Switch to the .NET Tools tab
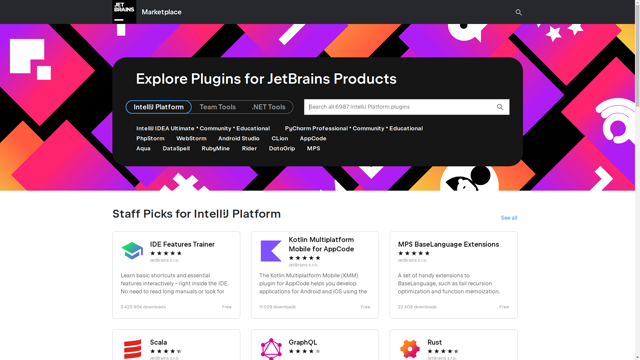Screen dimensions: 640x360 point(268,107)
